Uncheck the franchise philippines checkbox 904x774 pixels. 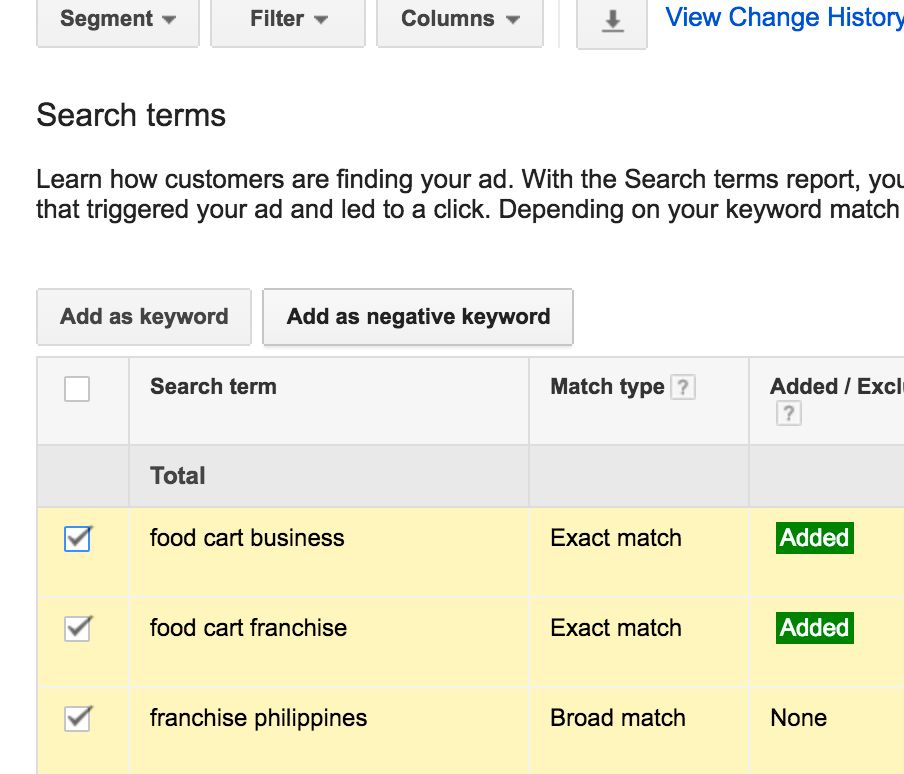77,718
